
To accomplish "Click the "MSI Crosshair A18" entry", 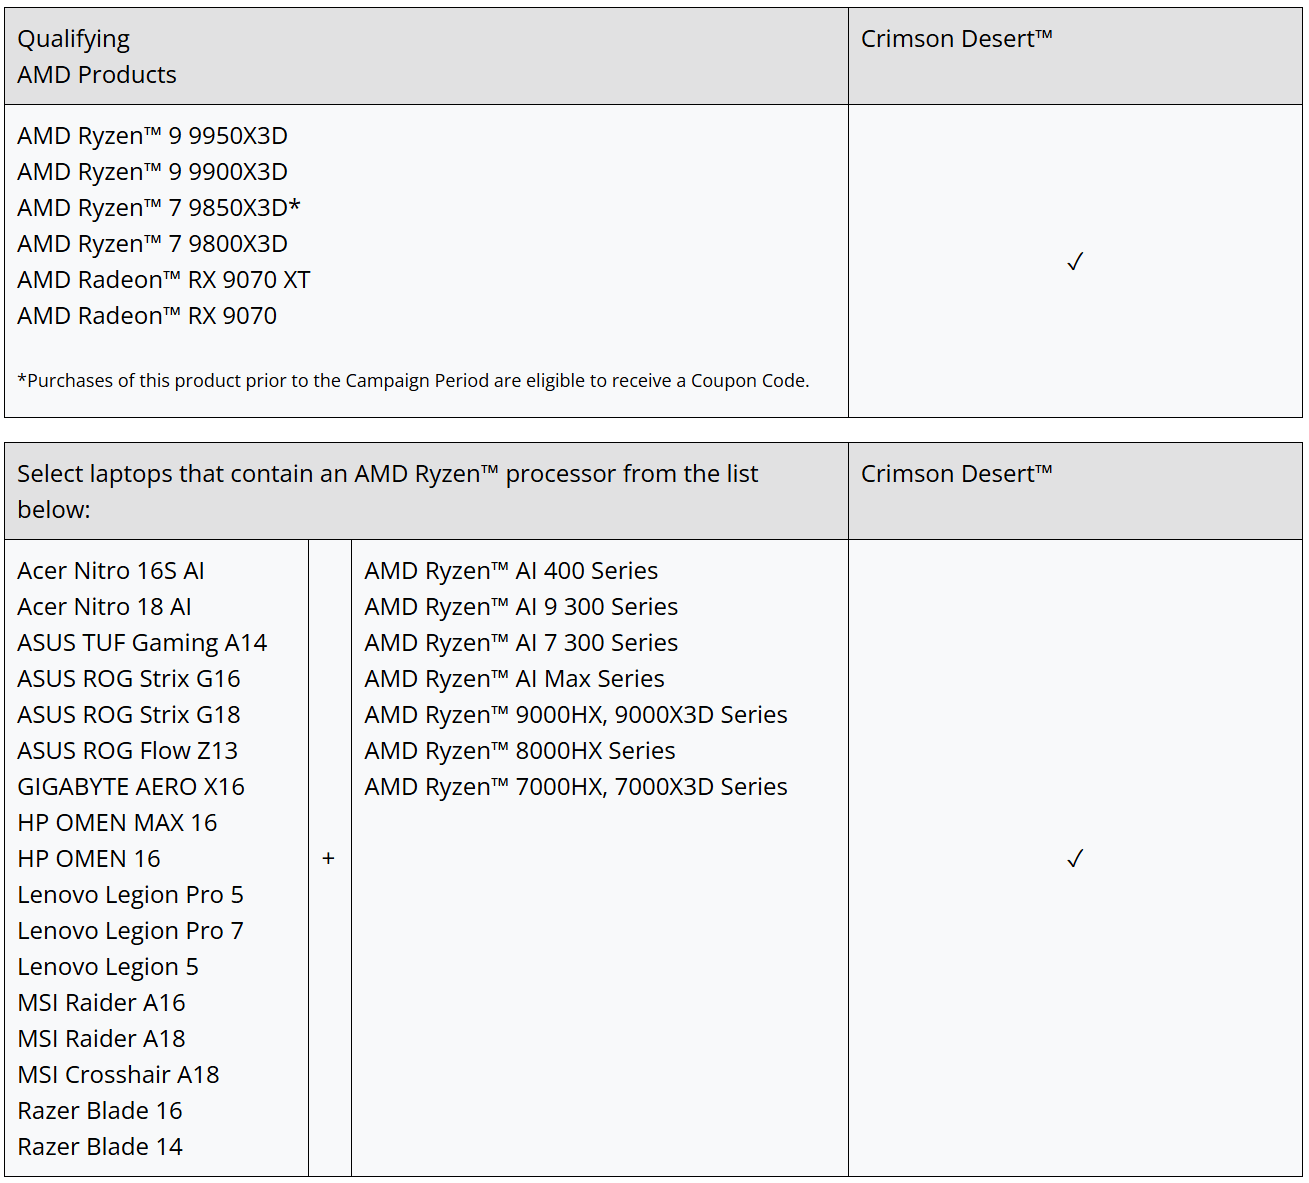I will pyautogui.click(x=118, y=1075).
